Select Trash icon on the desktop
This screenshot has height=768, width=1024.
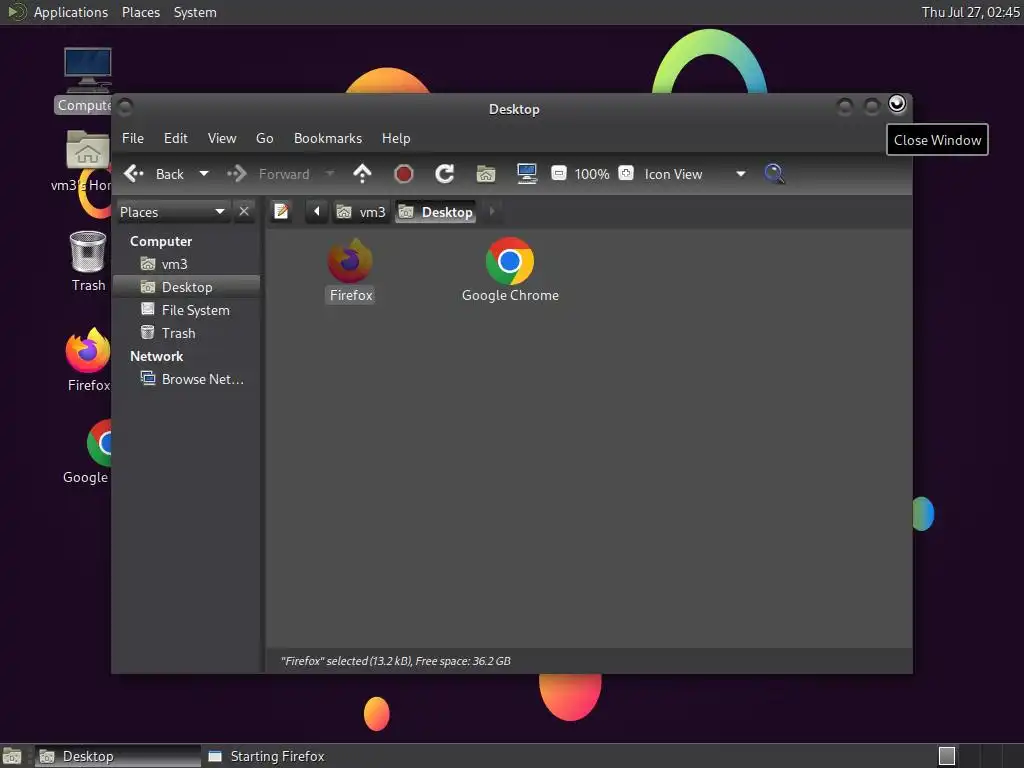point(88,261)
